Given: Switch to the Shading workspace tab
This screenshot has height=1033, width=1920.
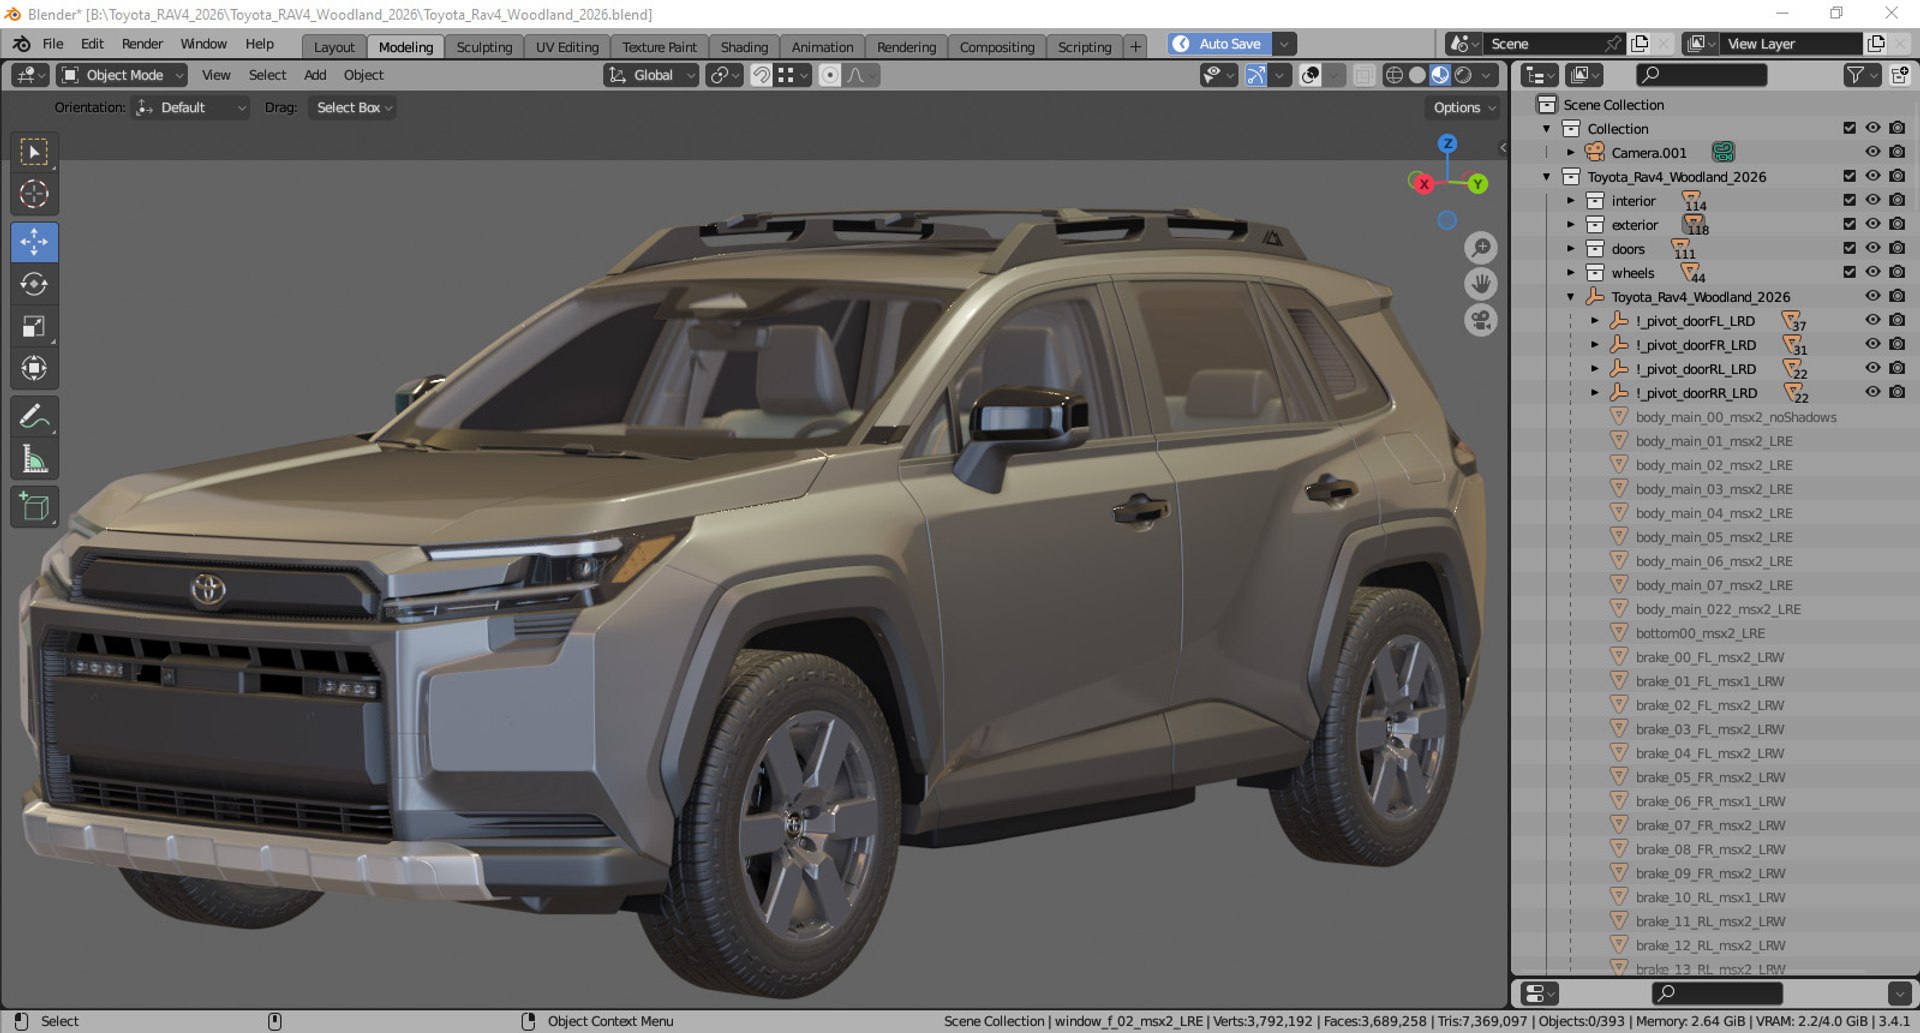Looking at the screenshot, I should click(744, 47).
